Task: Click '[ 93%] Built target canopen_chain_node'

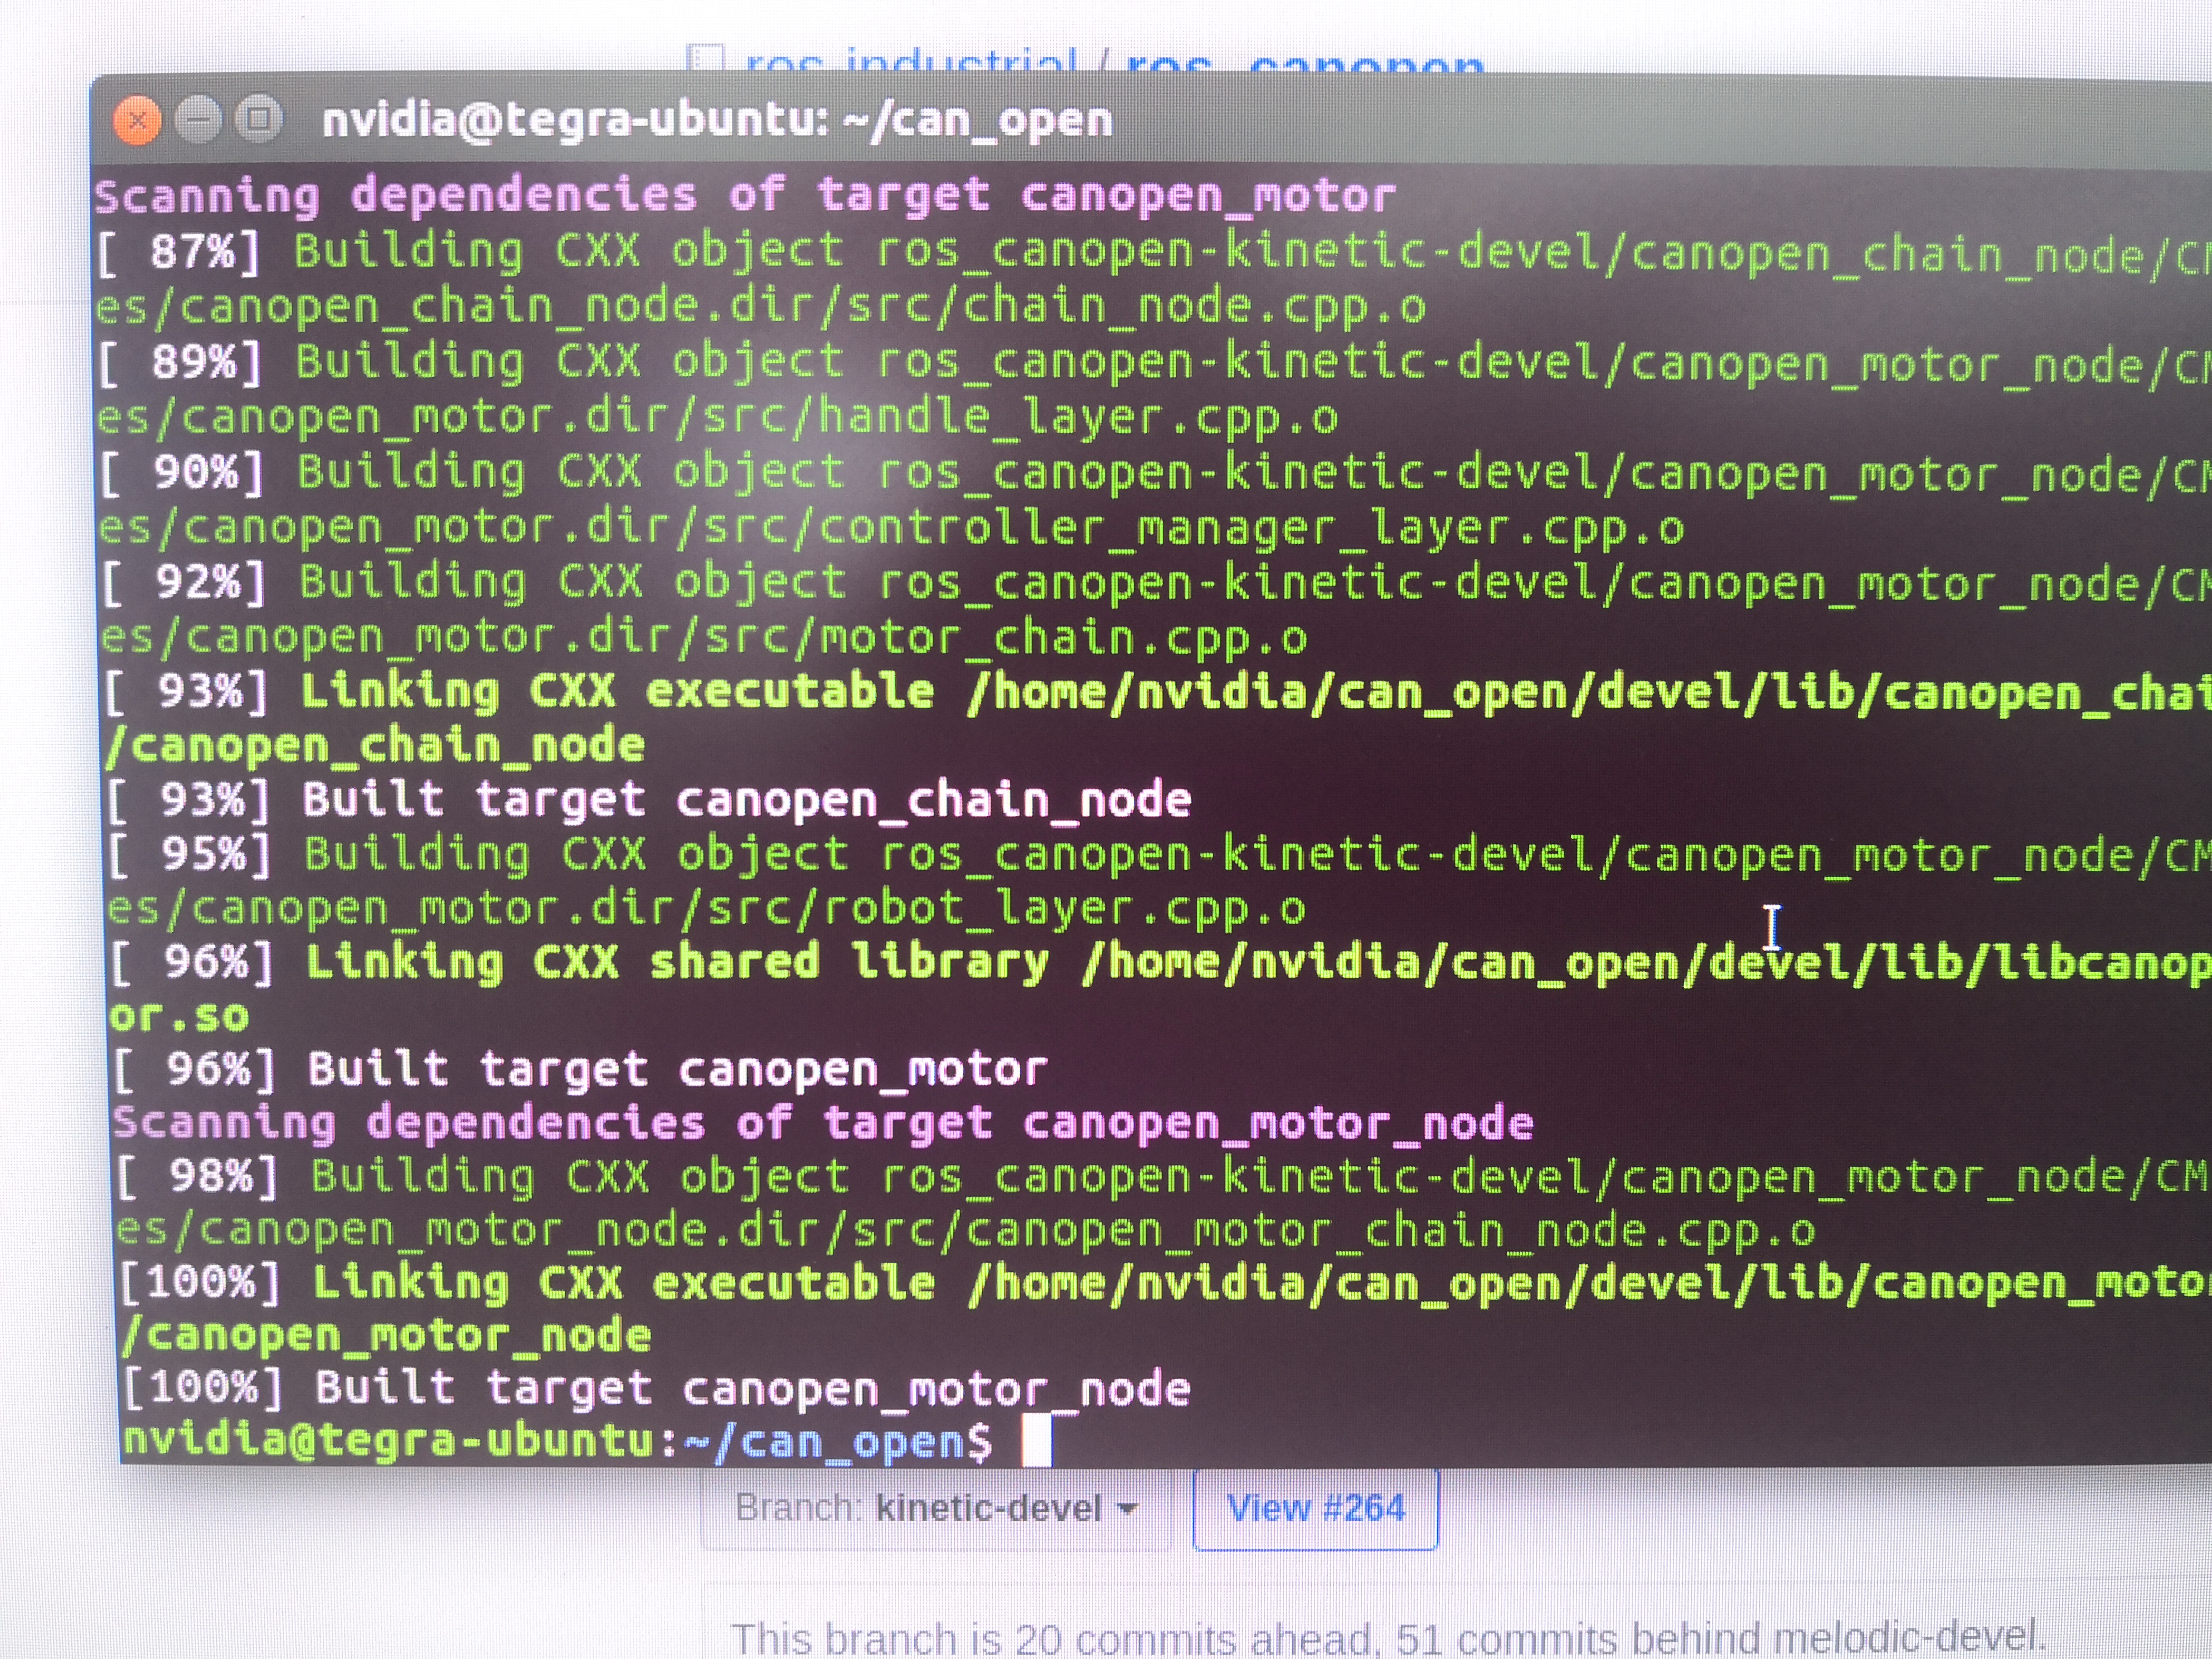Action: pyautogui.click(x=649, y=800)
